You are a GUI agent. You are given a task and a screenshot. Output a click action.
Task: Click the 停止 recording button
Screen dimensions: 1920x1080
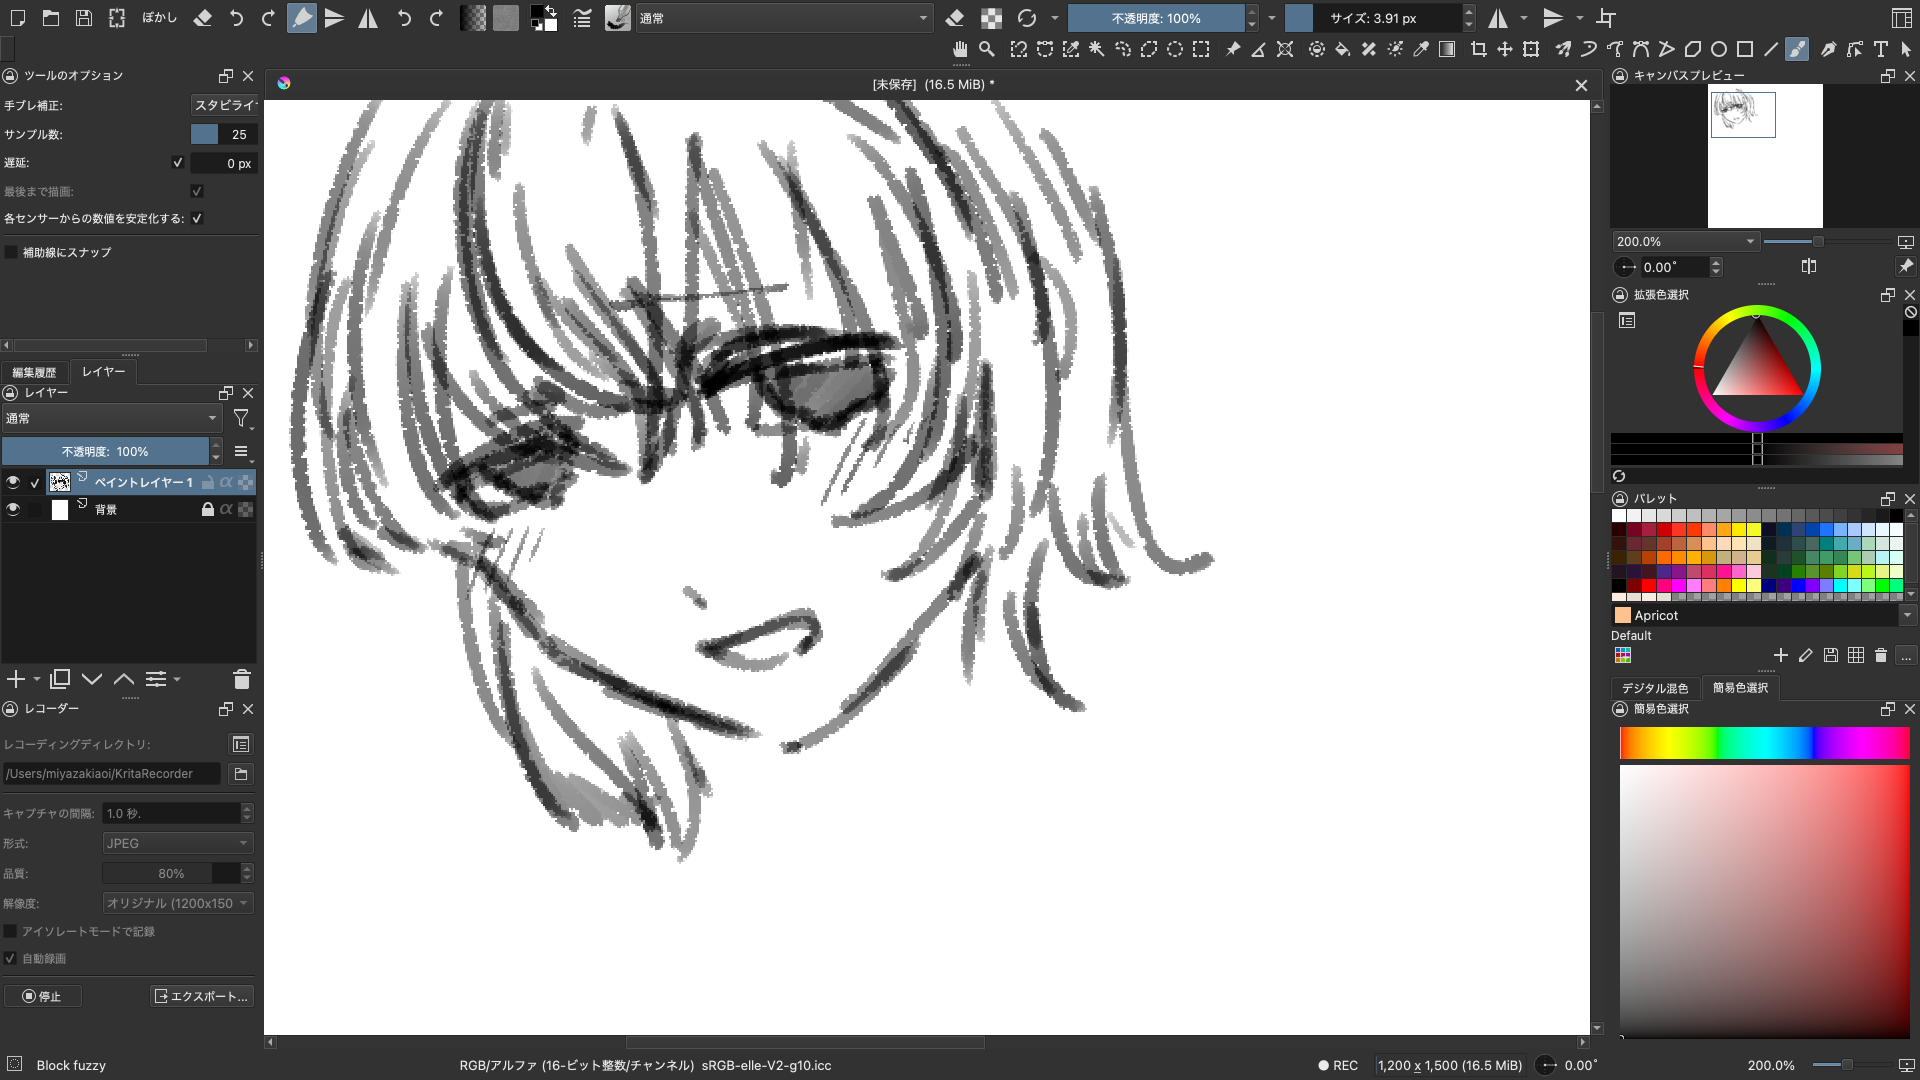coord(42,996)
